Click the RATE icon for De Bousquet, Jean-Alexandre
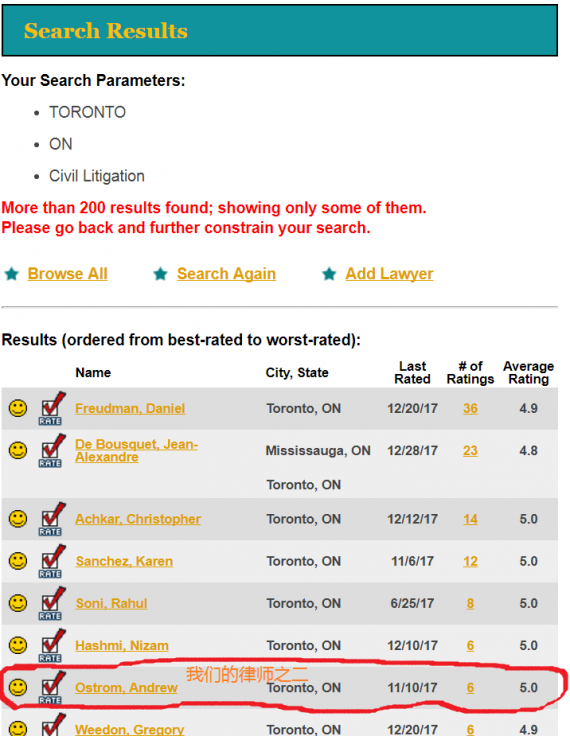Viewport: 570px width, 736px height. pyautogui.click(x=52, y=451)
